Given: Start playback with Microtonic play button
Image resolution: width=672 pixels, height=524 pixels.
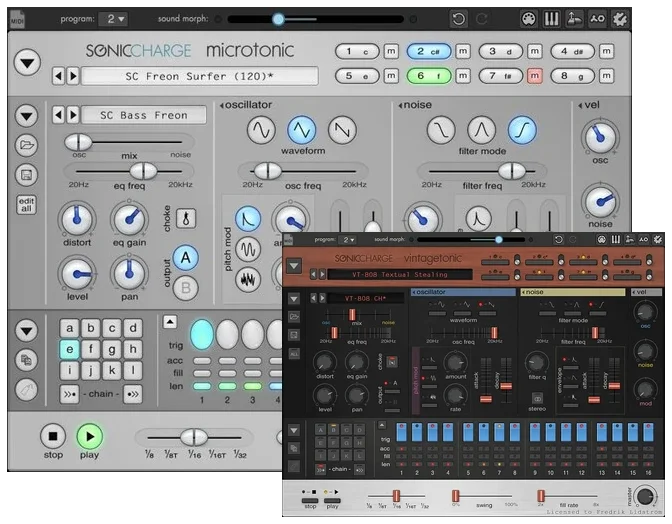Looking at the screenshot, I should 90,436.
